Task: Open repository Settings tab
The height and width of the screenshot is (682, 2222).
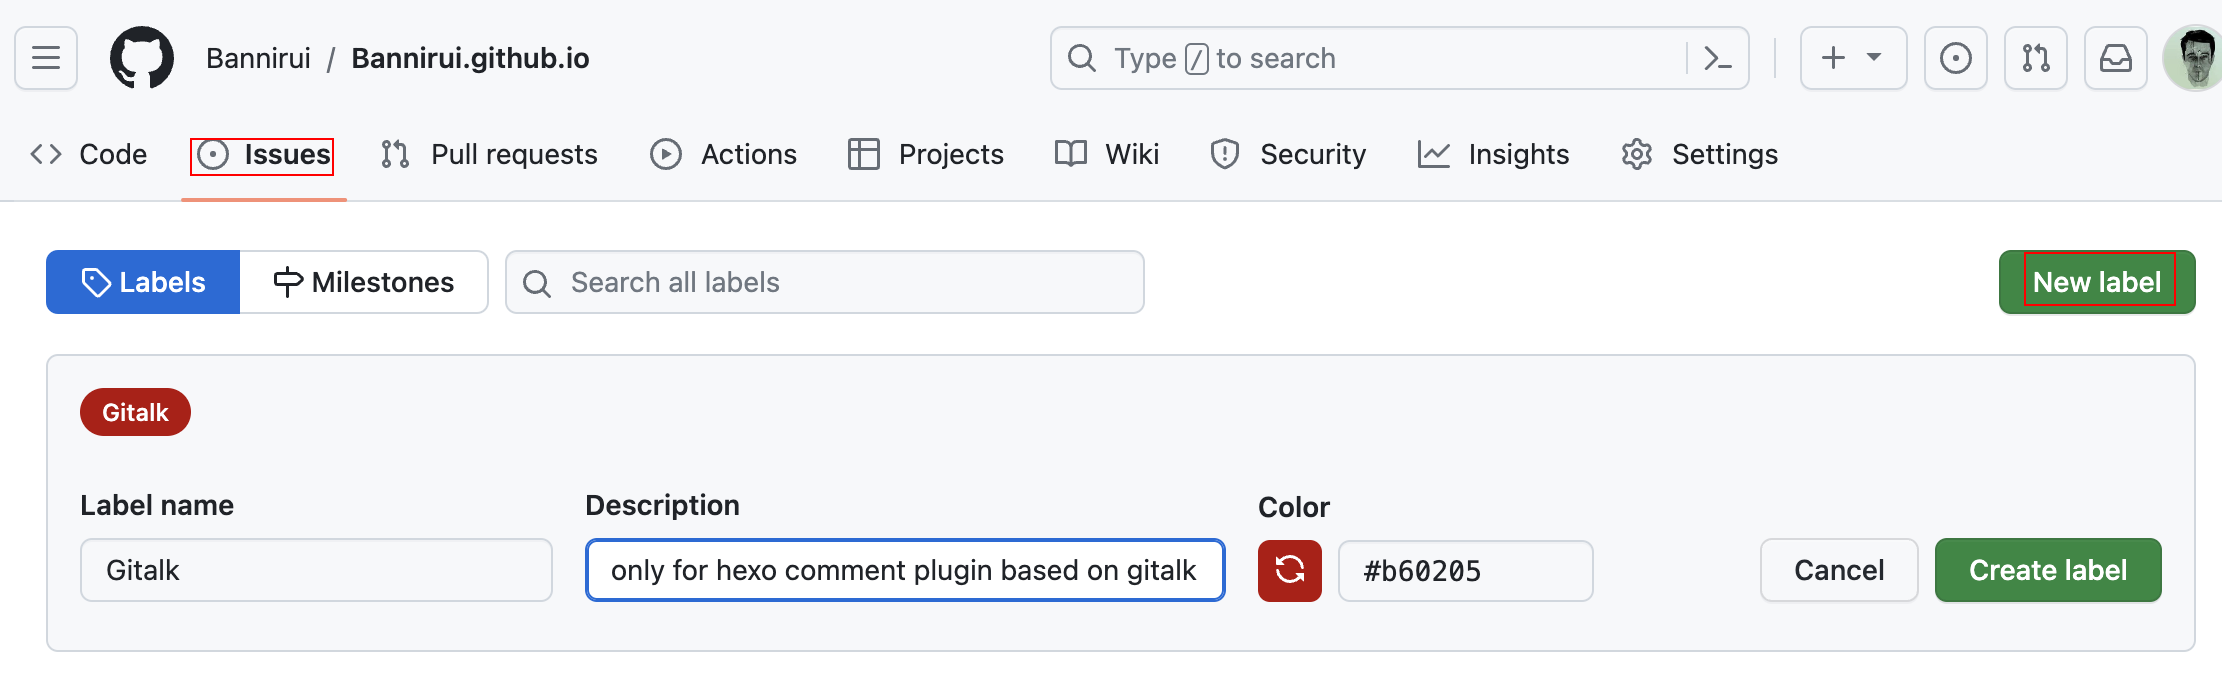Action: [x=1699, y=155]
